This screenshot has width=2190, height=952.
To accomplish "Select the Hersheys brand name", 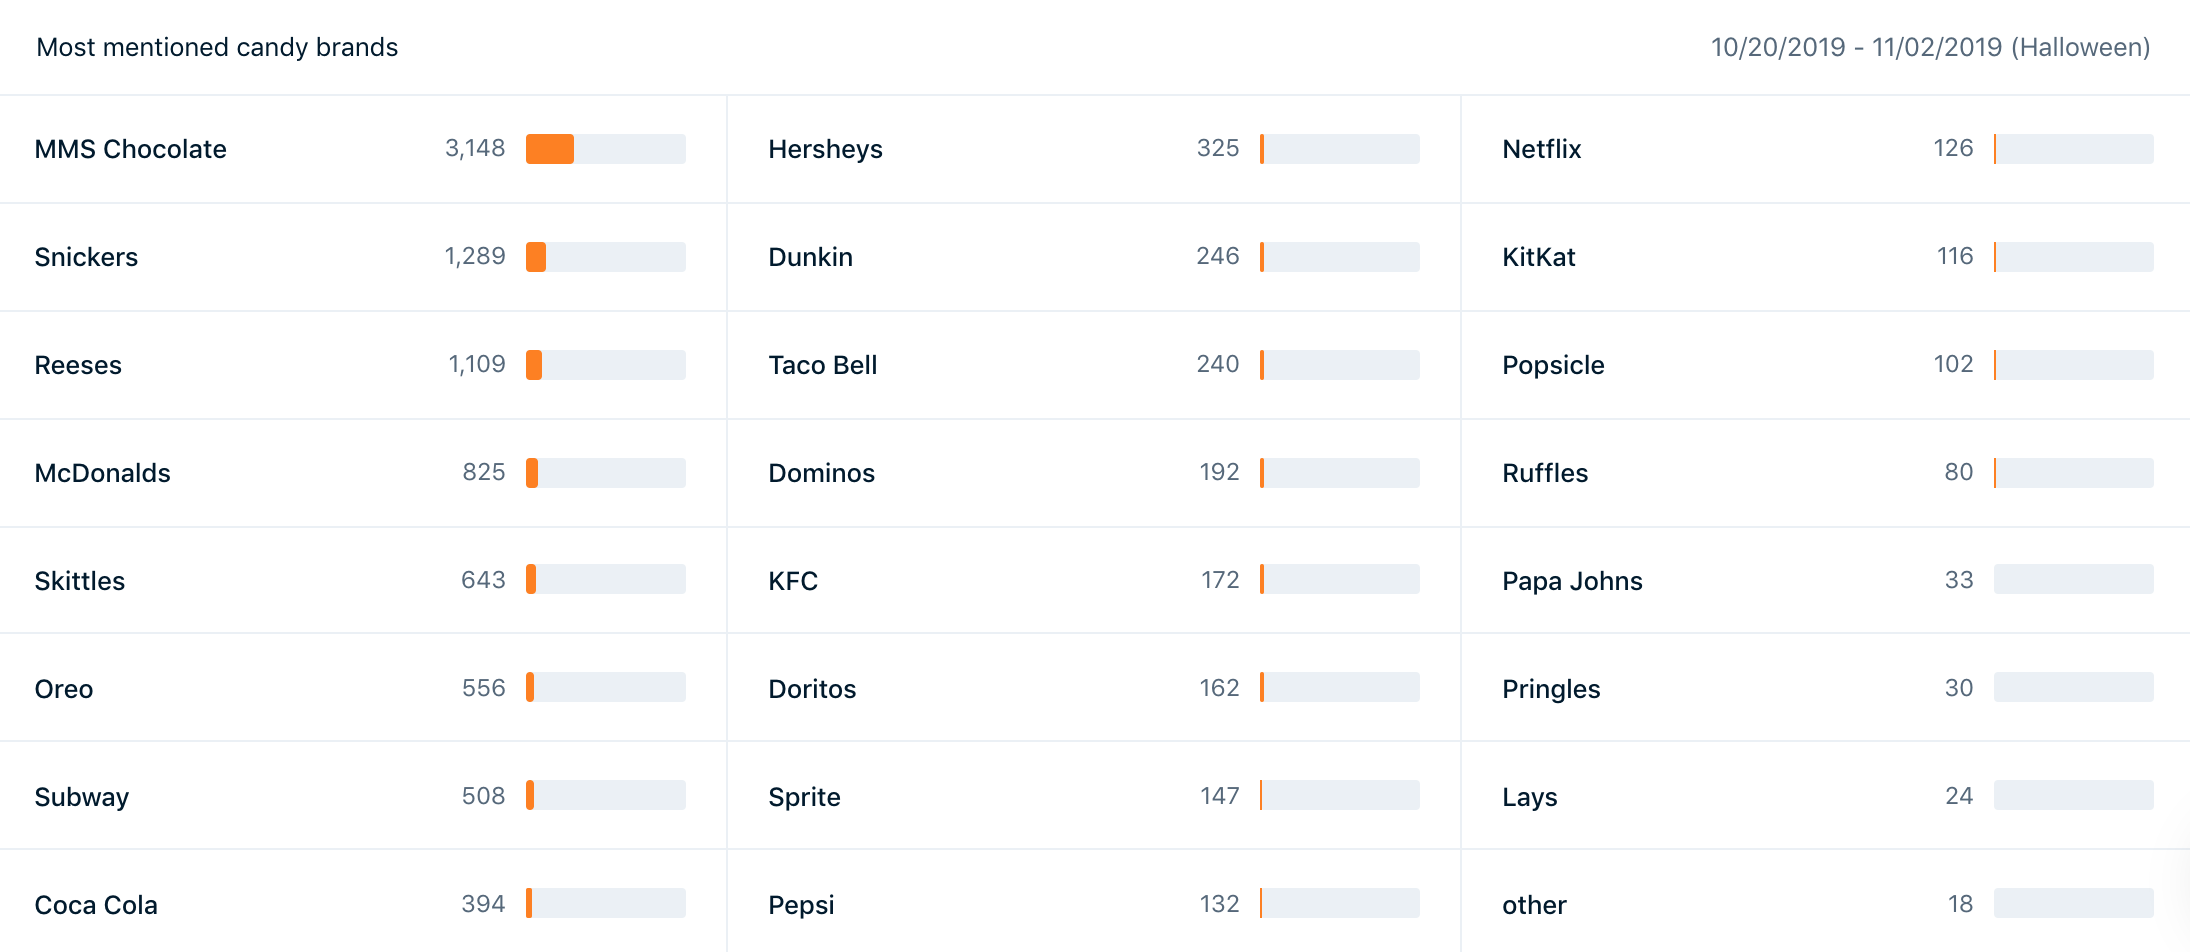I will (825, 149).
